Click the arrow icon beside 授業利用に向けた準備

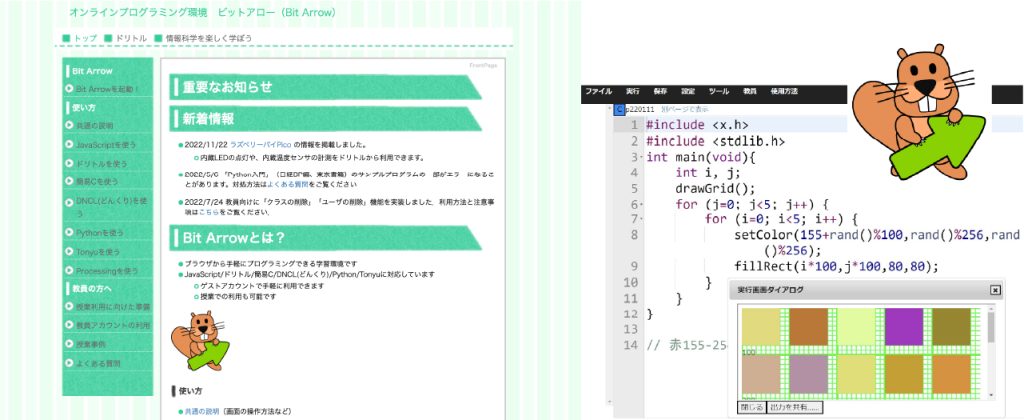tap(69, 306)
